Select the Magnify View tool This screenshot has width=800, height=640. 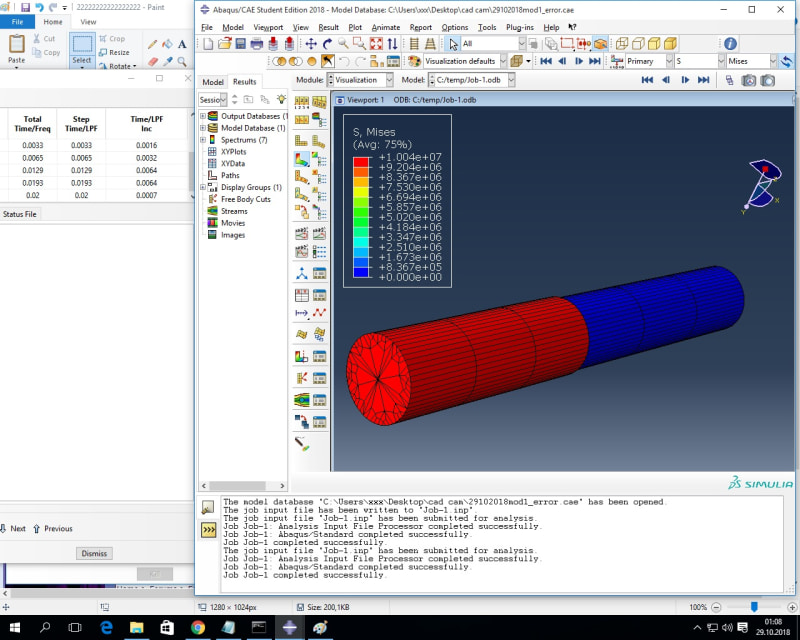pos(343,44)
